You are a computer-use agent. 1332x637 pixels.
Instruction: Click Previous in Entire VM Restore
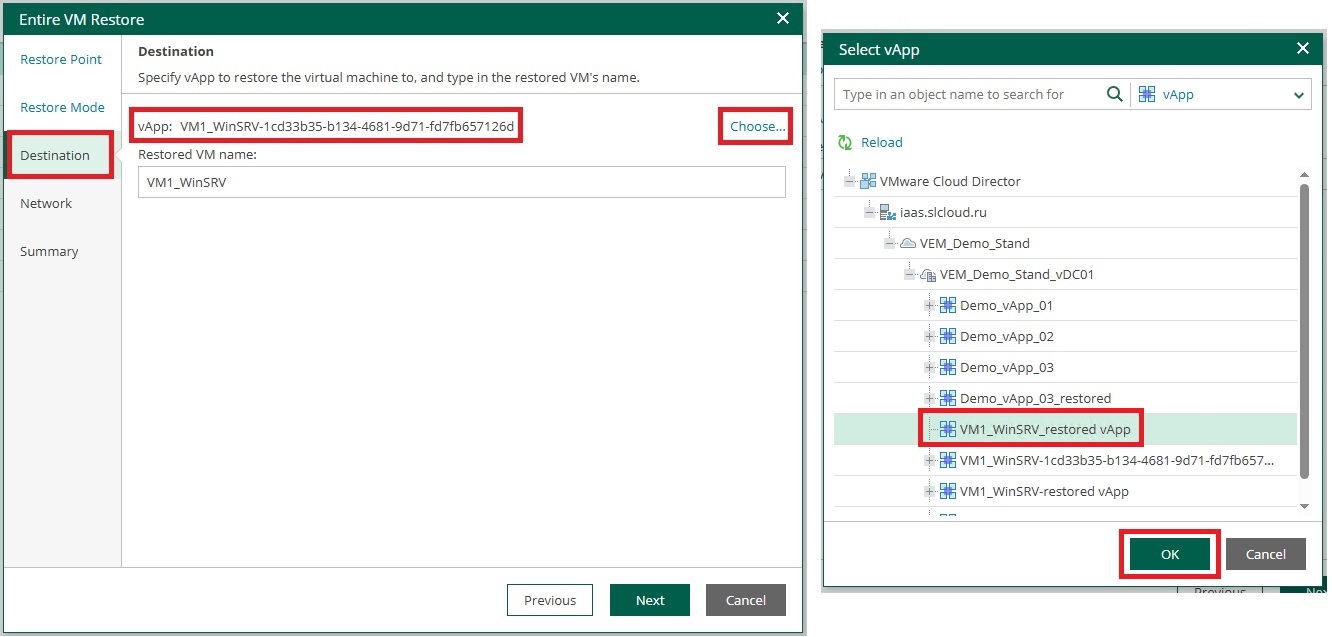click(x=550, y=600)
